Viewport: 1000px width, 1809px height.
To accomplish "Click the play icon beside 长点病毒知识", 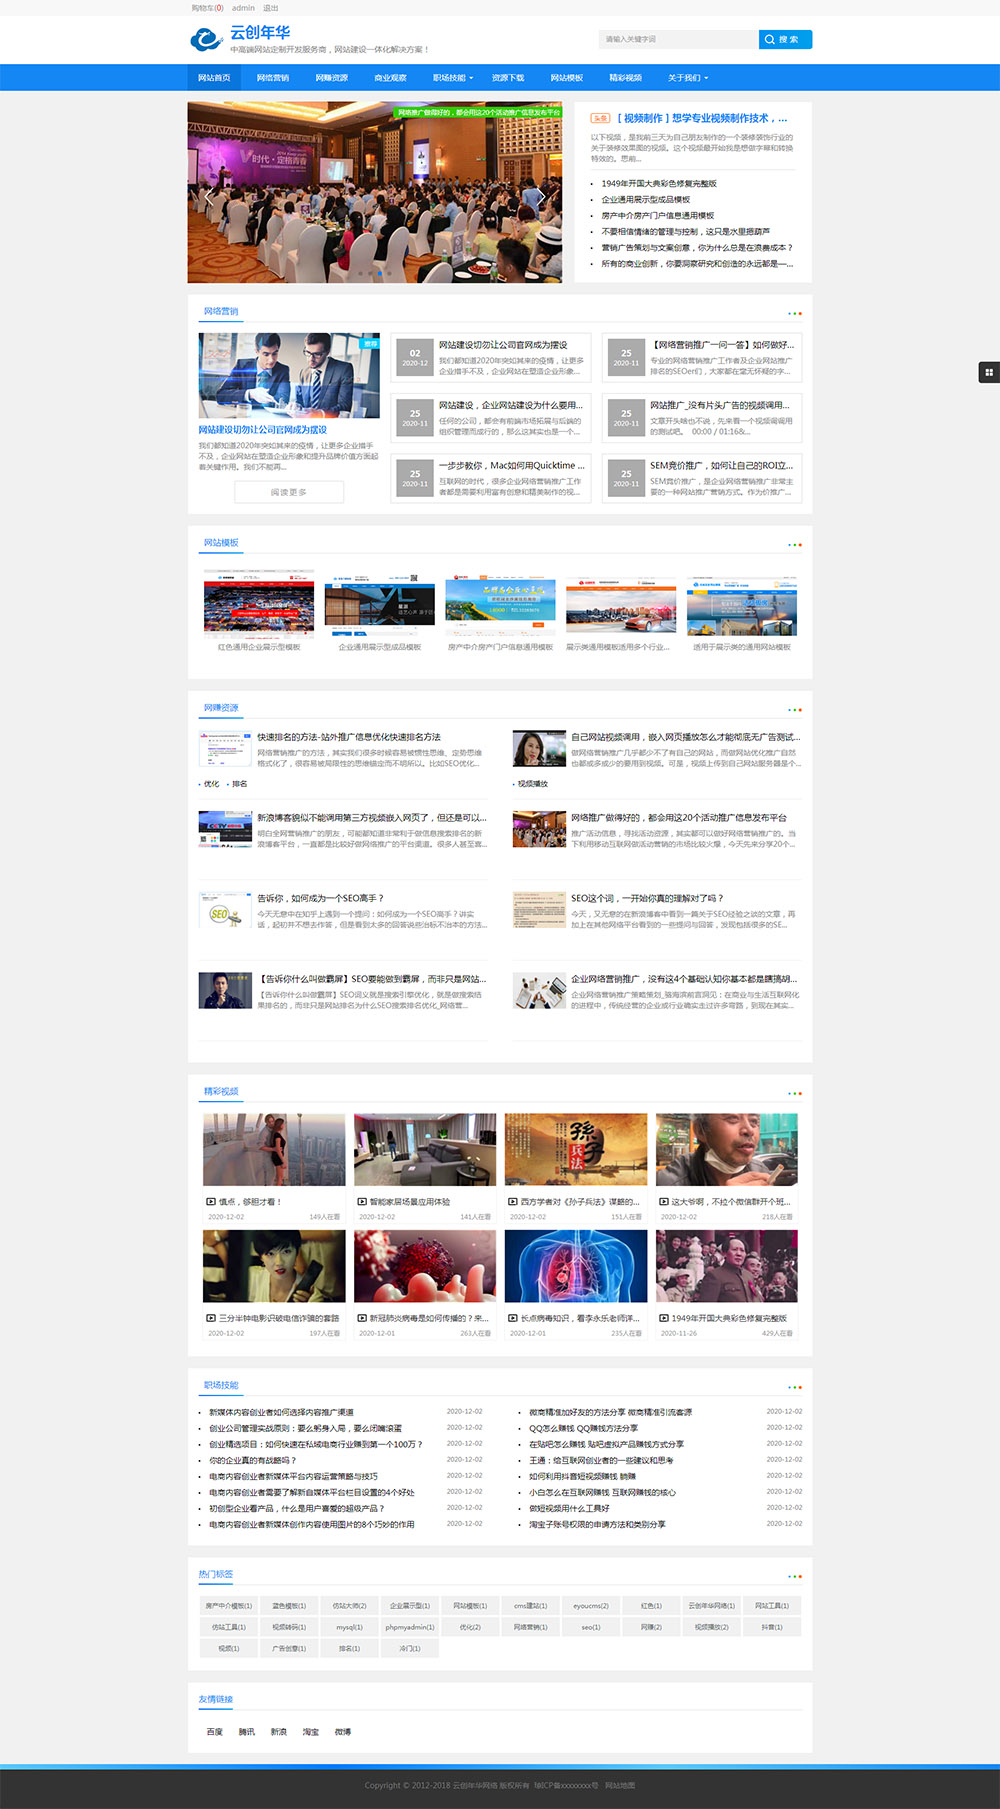I will click(x=513, y=1318).
